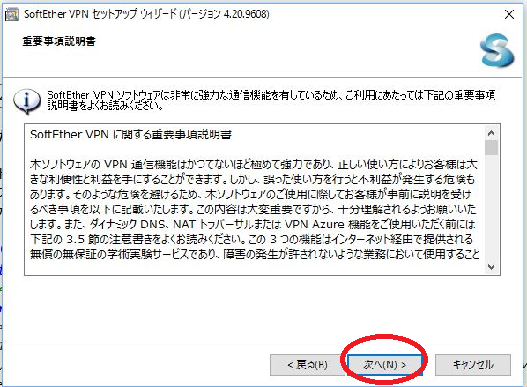Click the scroll down arrow of the notice text
This screenshot has height=387, width=527.
491,267
